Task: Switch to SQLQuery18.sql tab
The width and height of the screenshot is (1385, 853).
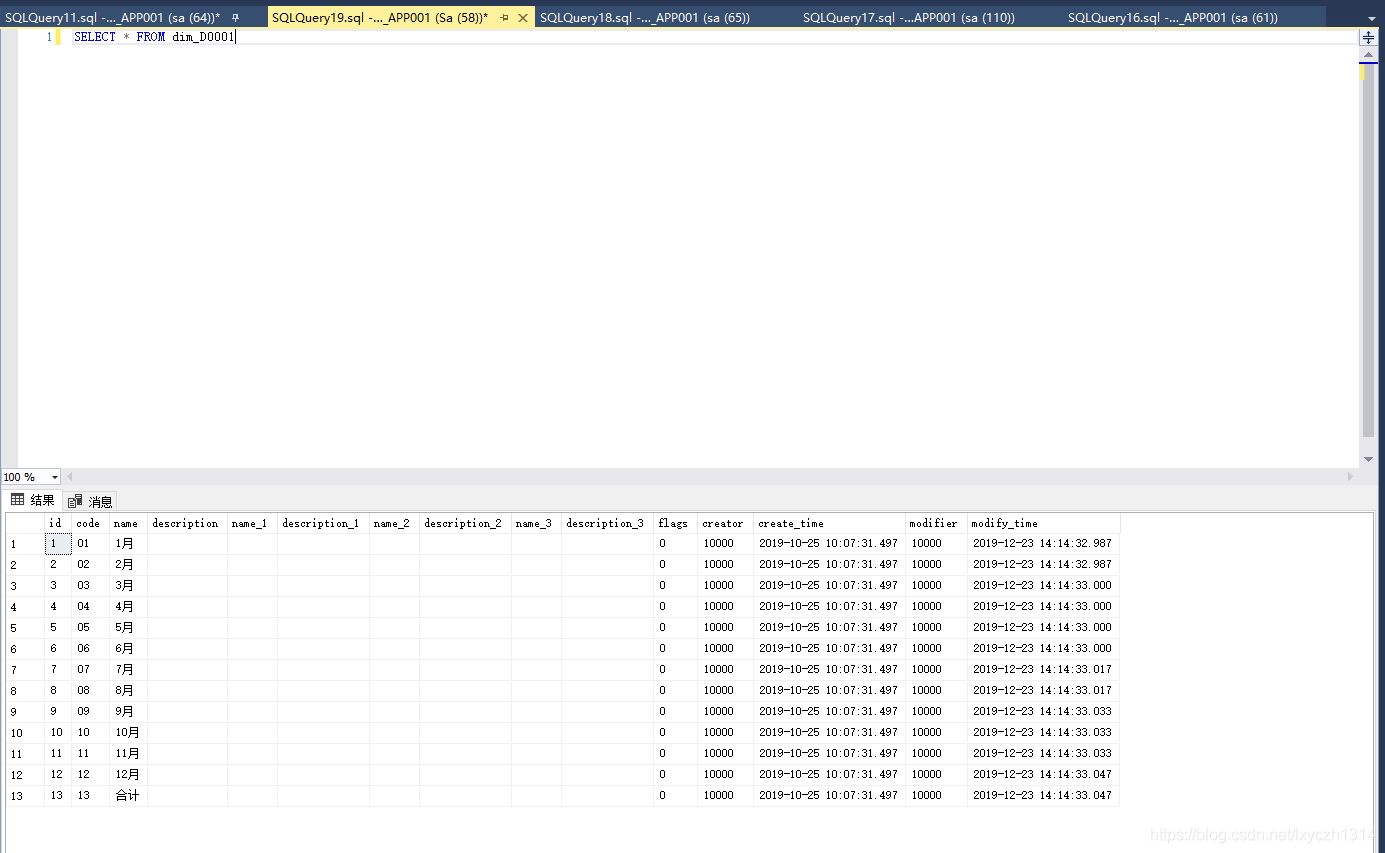Action: [x=645, y=18]
